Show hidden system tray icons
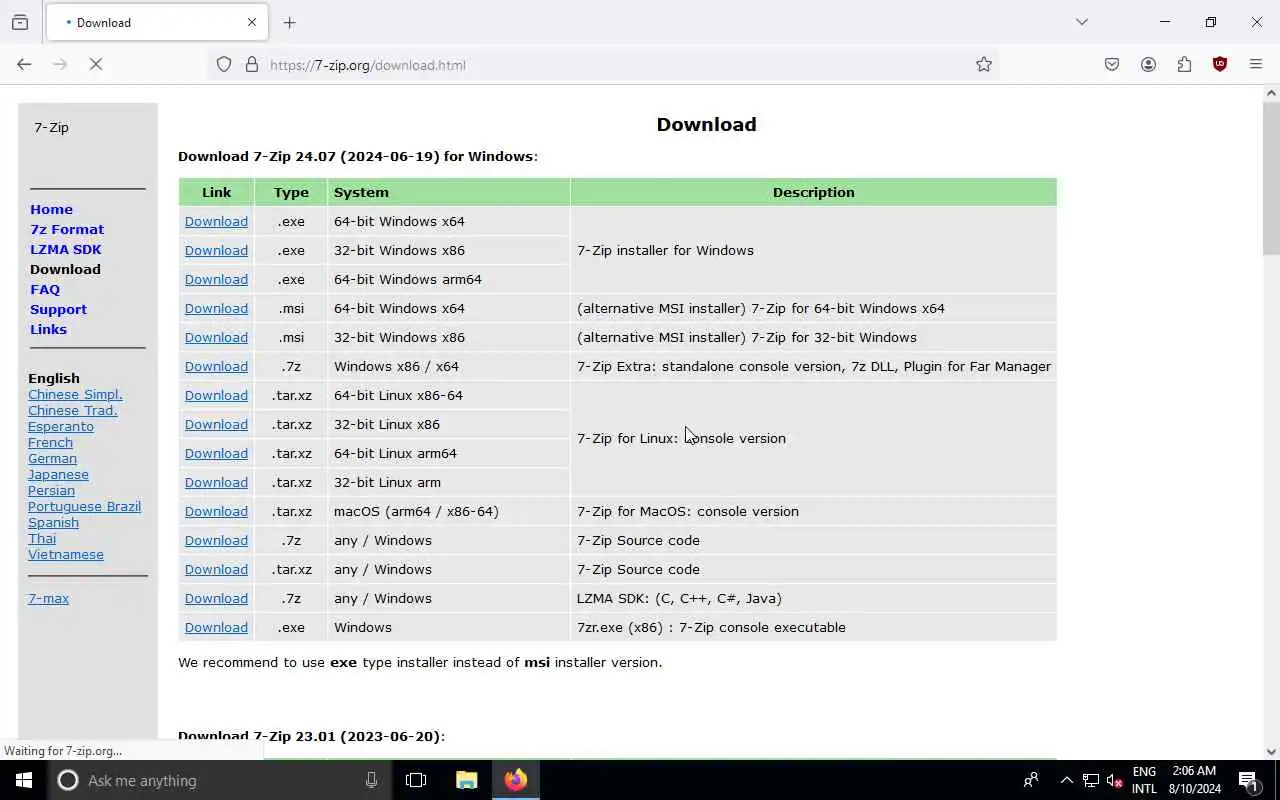The image size is (1280, 800). (1066, 780)
